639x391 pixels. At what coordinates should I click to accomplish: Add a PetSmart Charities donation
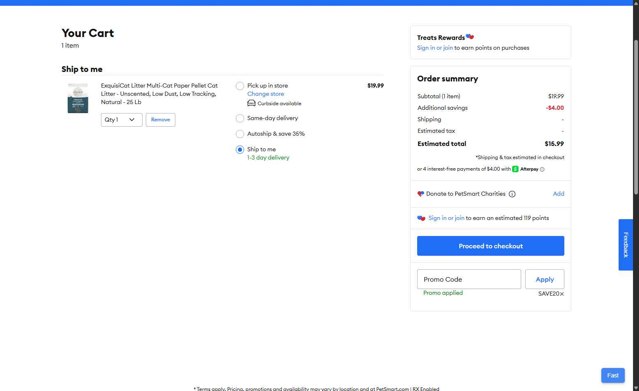(x=558, y=194)
